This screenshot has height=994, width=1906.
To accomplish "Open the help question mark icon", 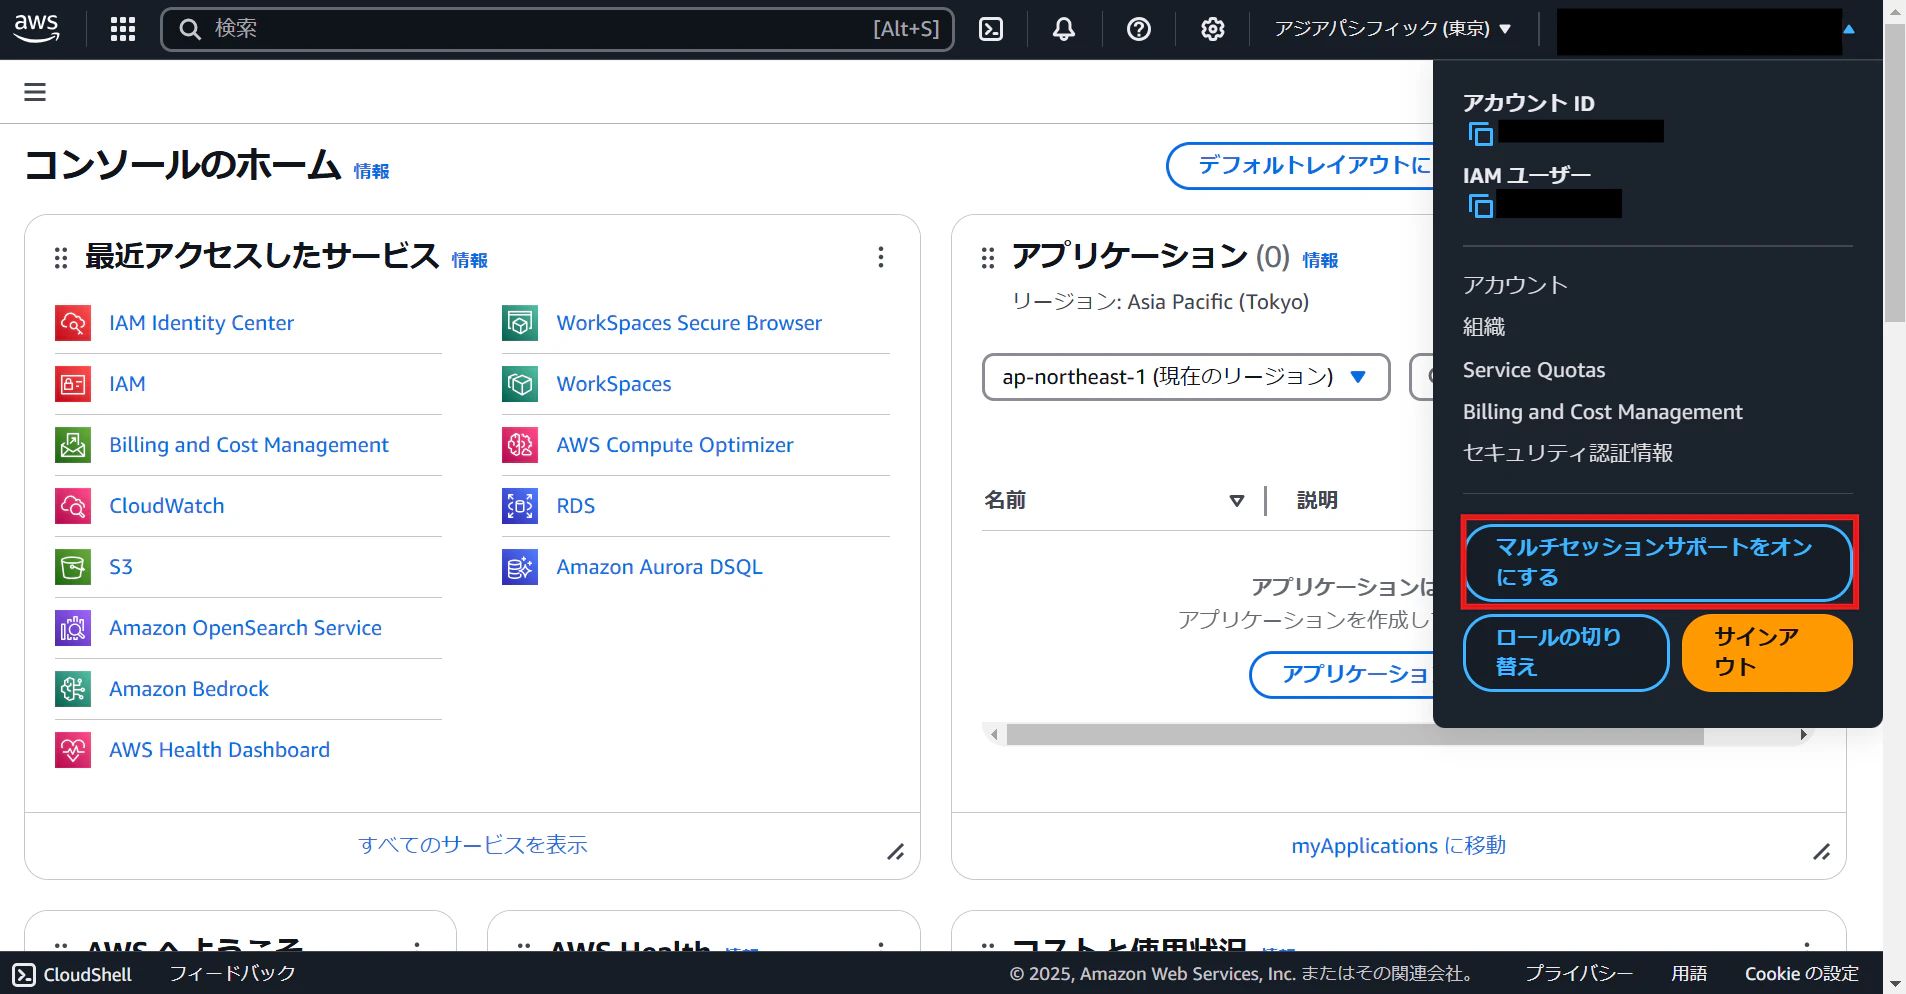I will 1138,29.
